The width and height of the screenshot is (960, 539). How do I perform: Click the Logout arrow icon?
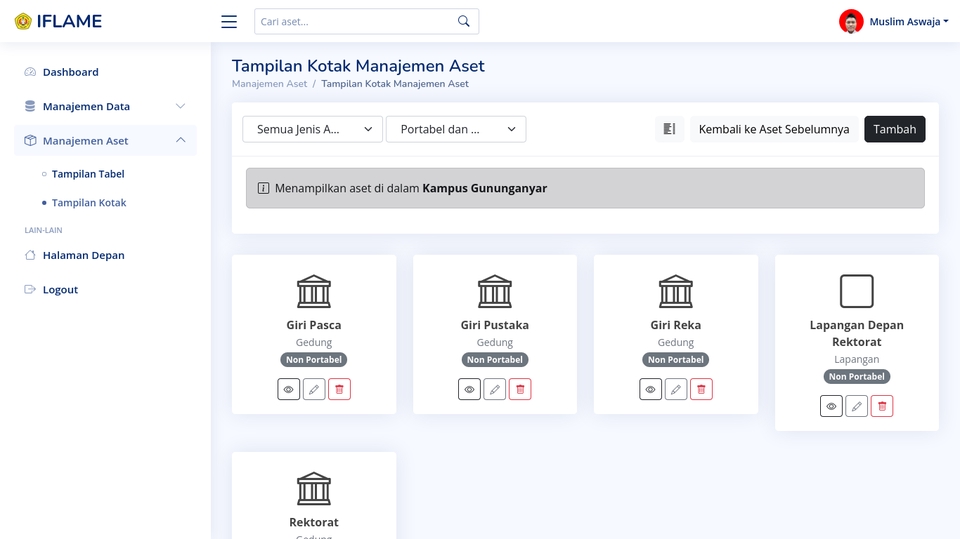[30, 289]
